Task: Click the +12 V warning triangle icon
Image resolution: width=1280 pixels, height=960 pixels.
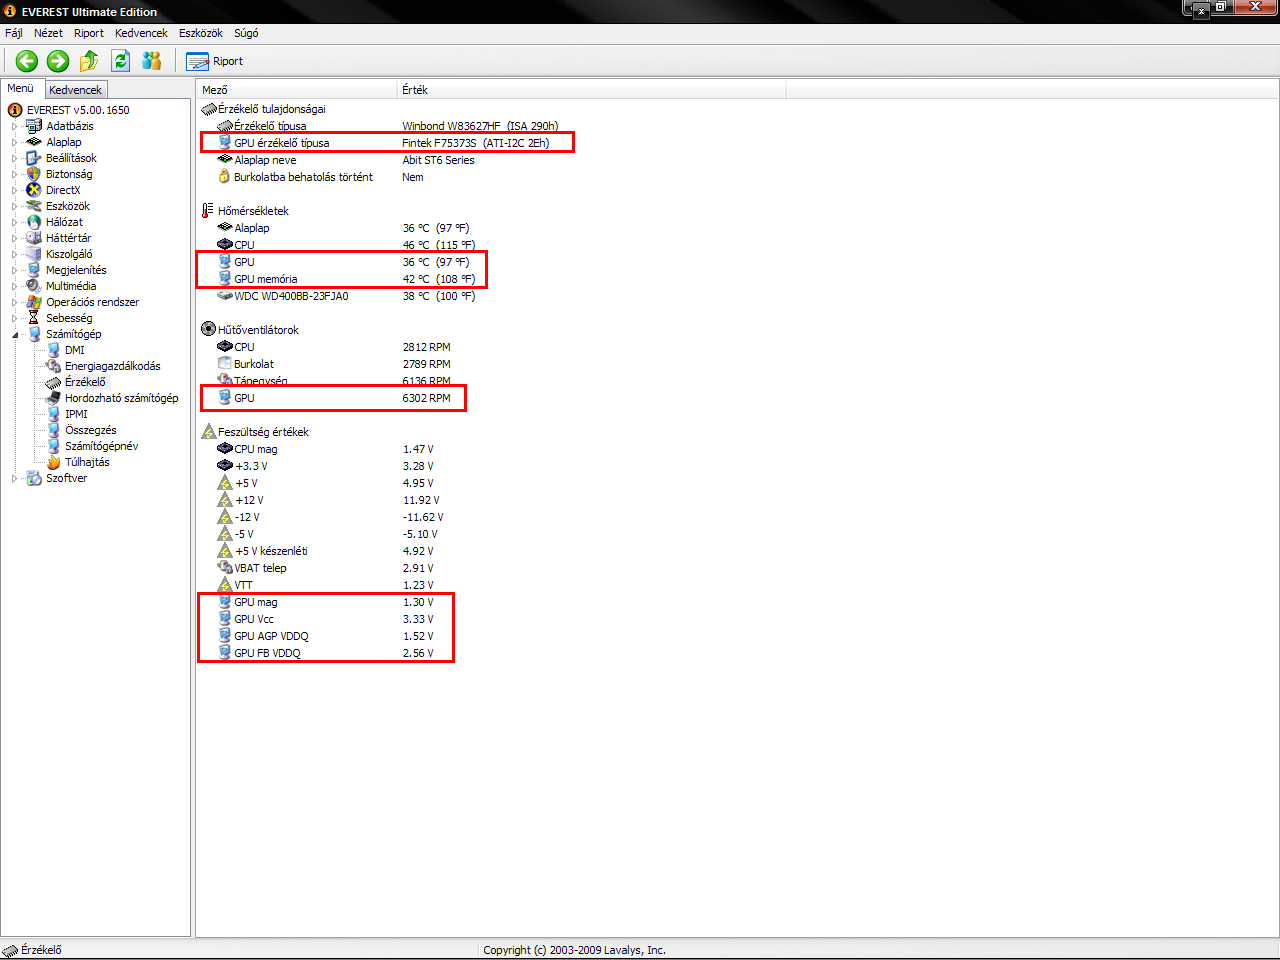Action: (225, 500)
